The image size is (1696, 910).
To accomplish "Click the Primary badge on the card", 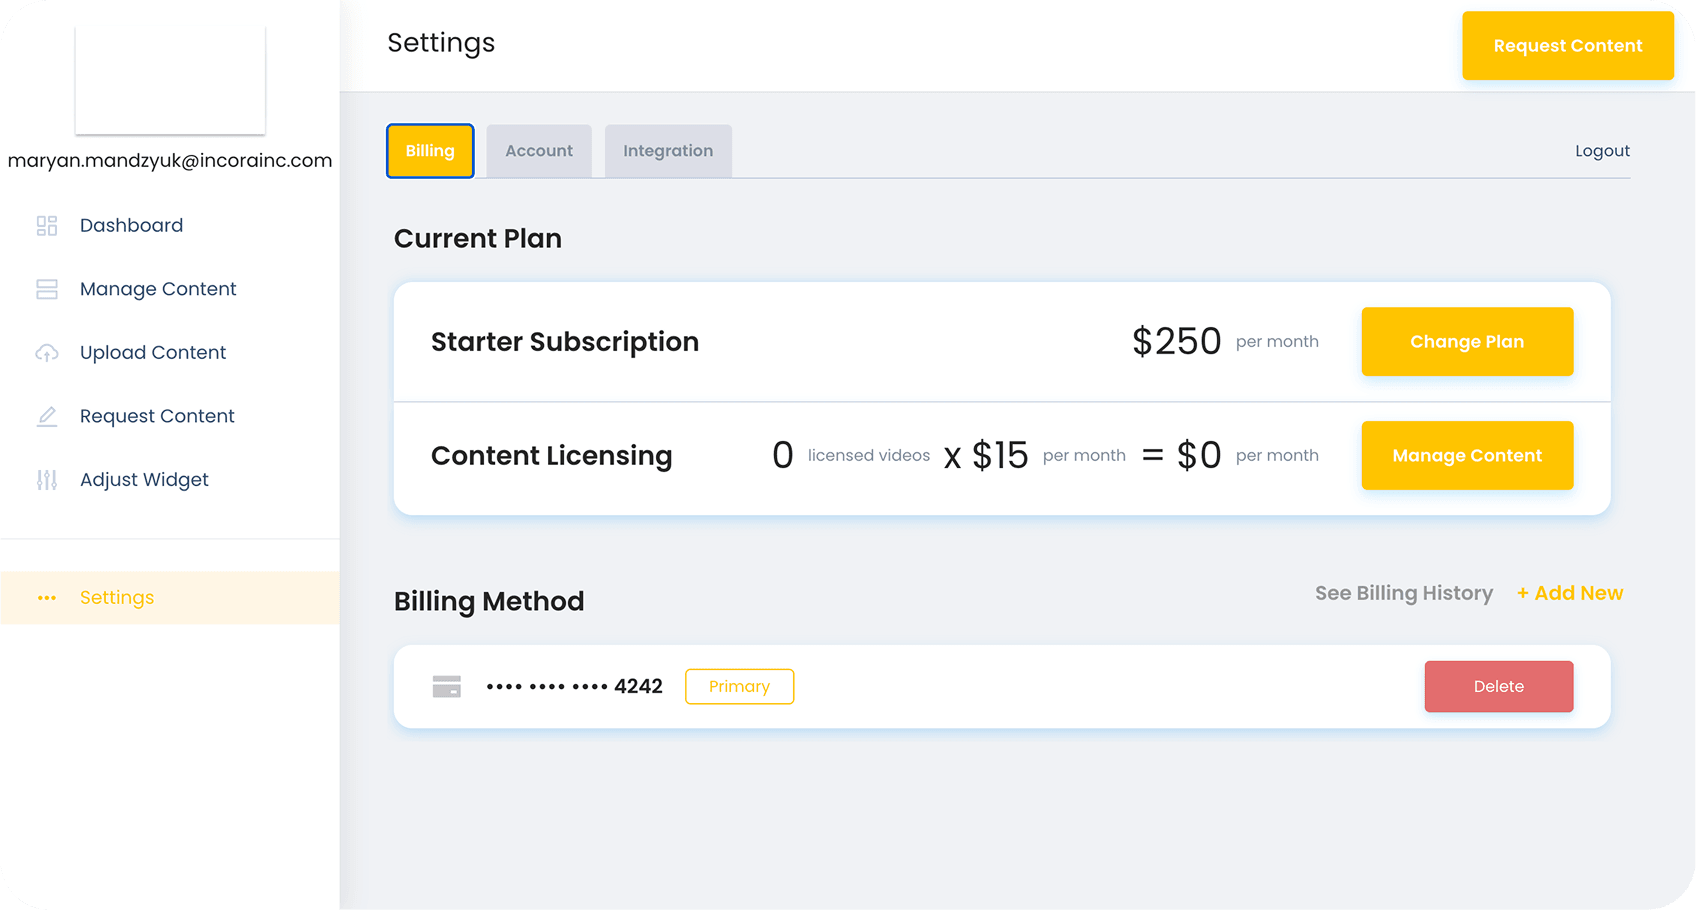I will pos(739,687).
